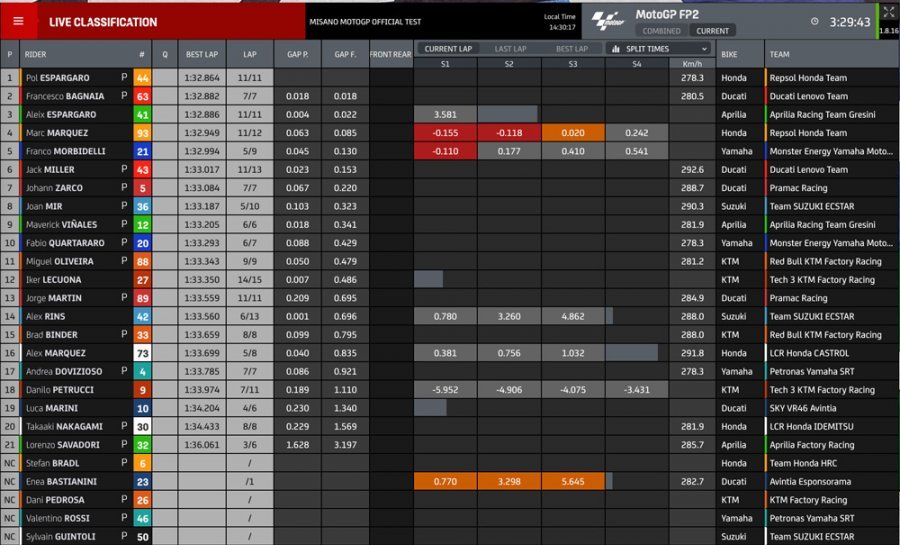Click the S4 sector header
The width and height of the screenshot is (900, 545).
pos(637,64)
